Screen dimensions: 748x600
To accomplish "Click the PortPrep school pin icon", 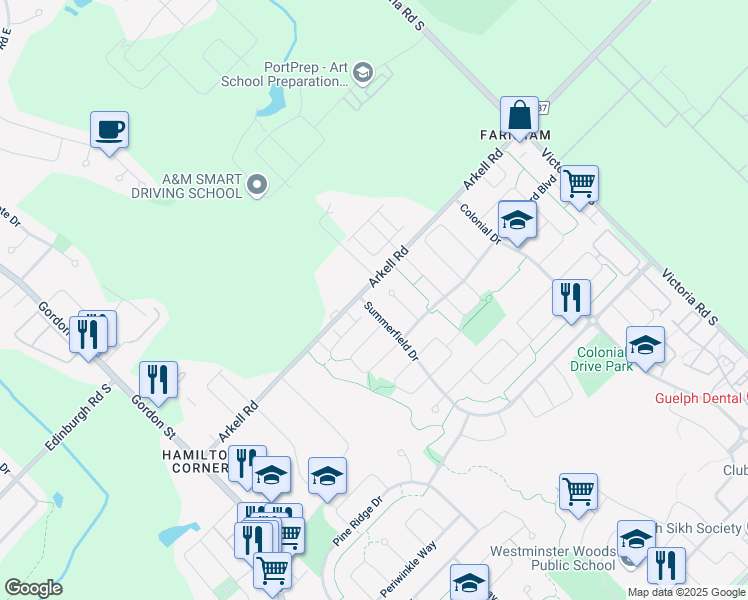I will (x=363, y=73).
